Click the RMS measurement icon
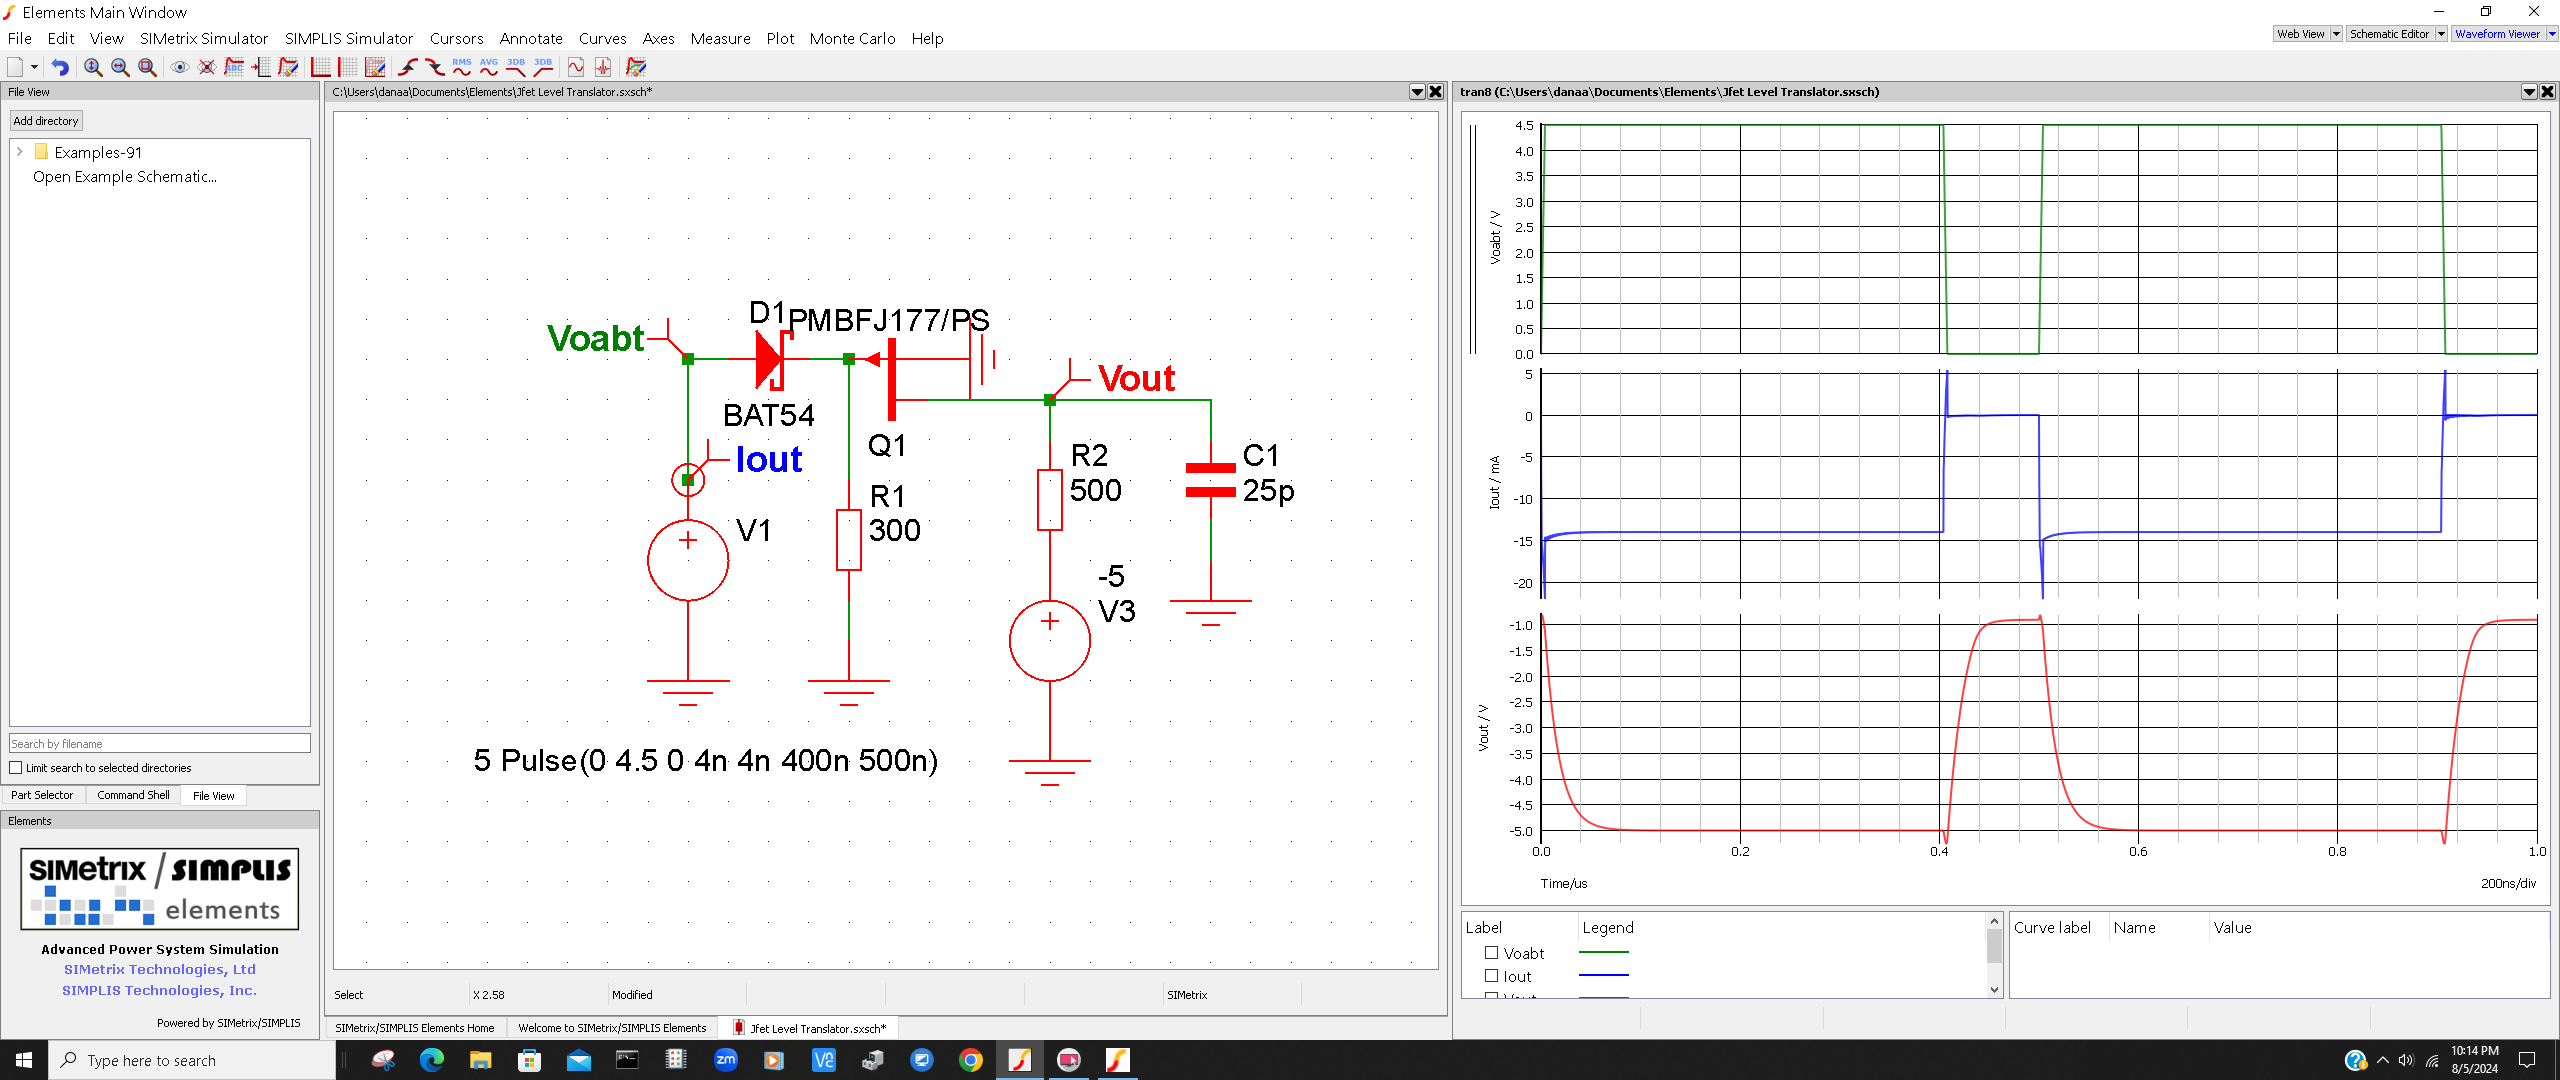Image resolution: width=2560 pixels, height=1080 pixels. [x=462, y=67]
